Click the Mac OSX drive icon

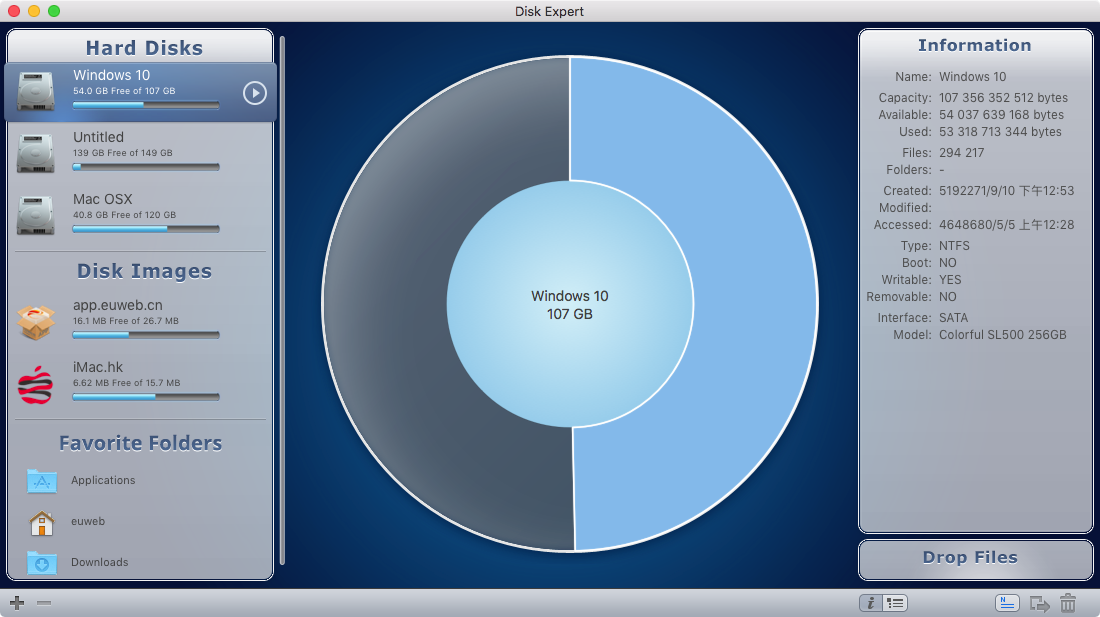36,215
